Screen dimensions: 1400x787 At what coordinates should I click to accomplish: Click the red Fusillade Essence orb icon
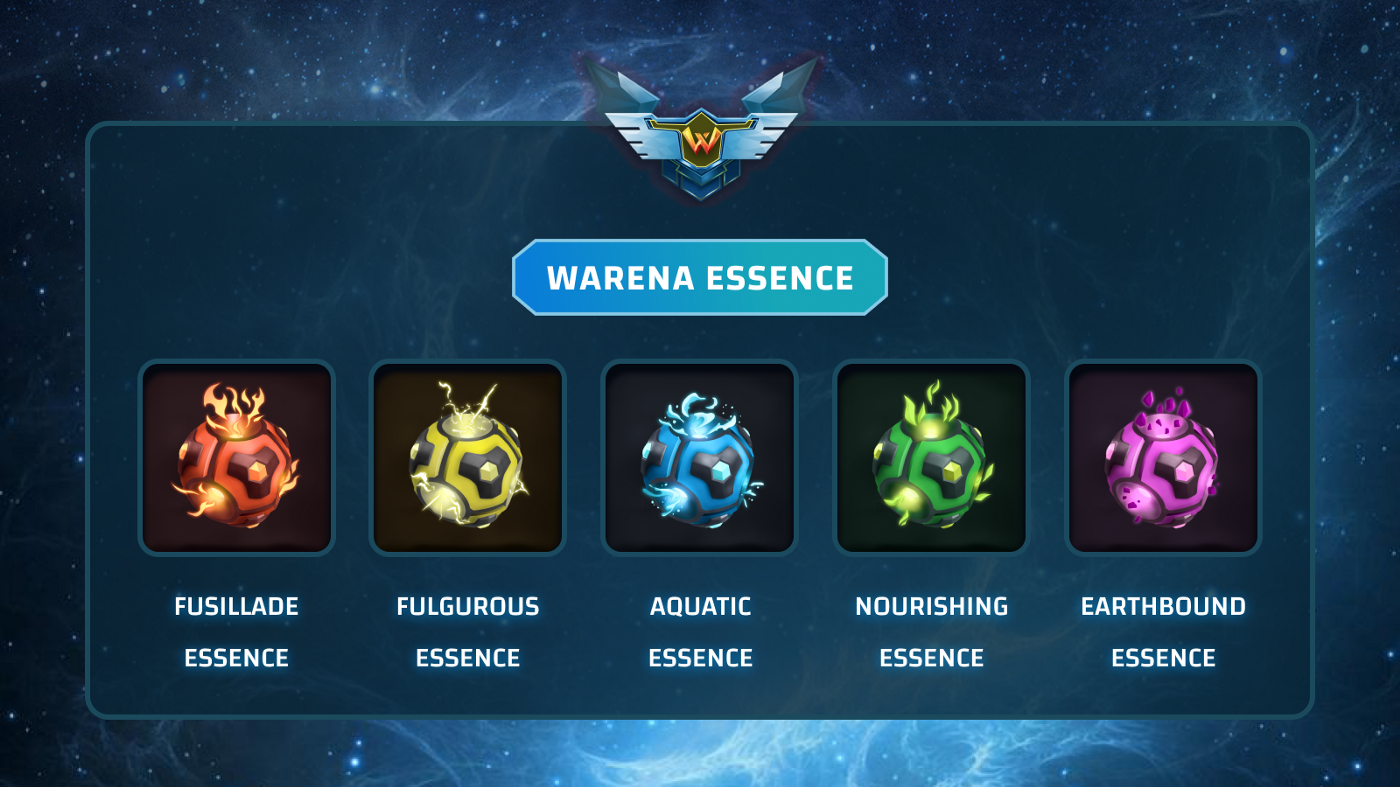(x=236, y=458)
